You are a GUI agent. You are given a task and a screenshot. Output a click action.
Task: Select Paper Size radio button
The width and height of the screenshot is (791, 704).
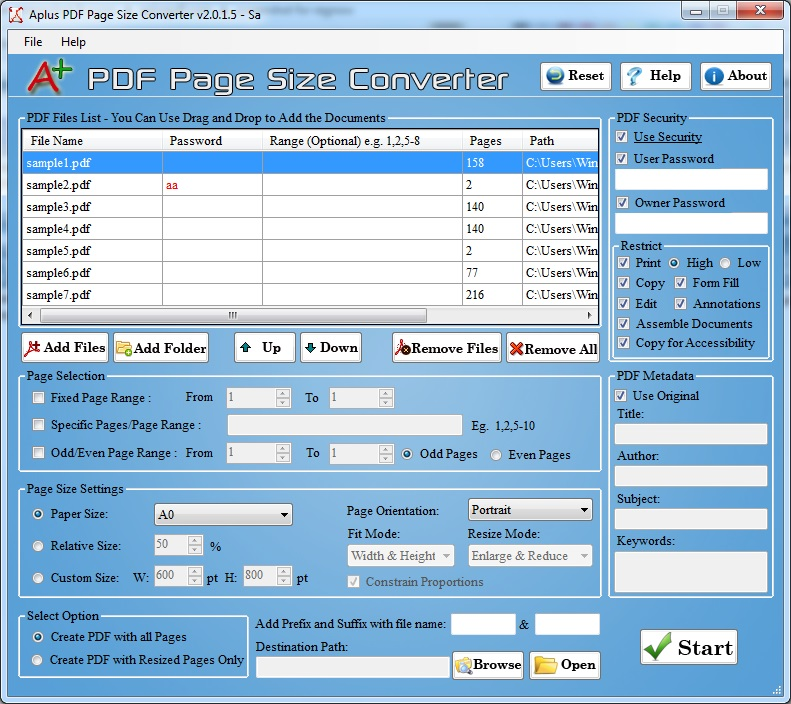(38, 514)
